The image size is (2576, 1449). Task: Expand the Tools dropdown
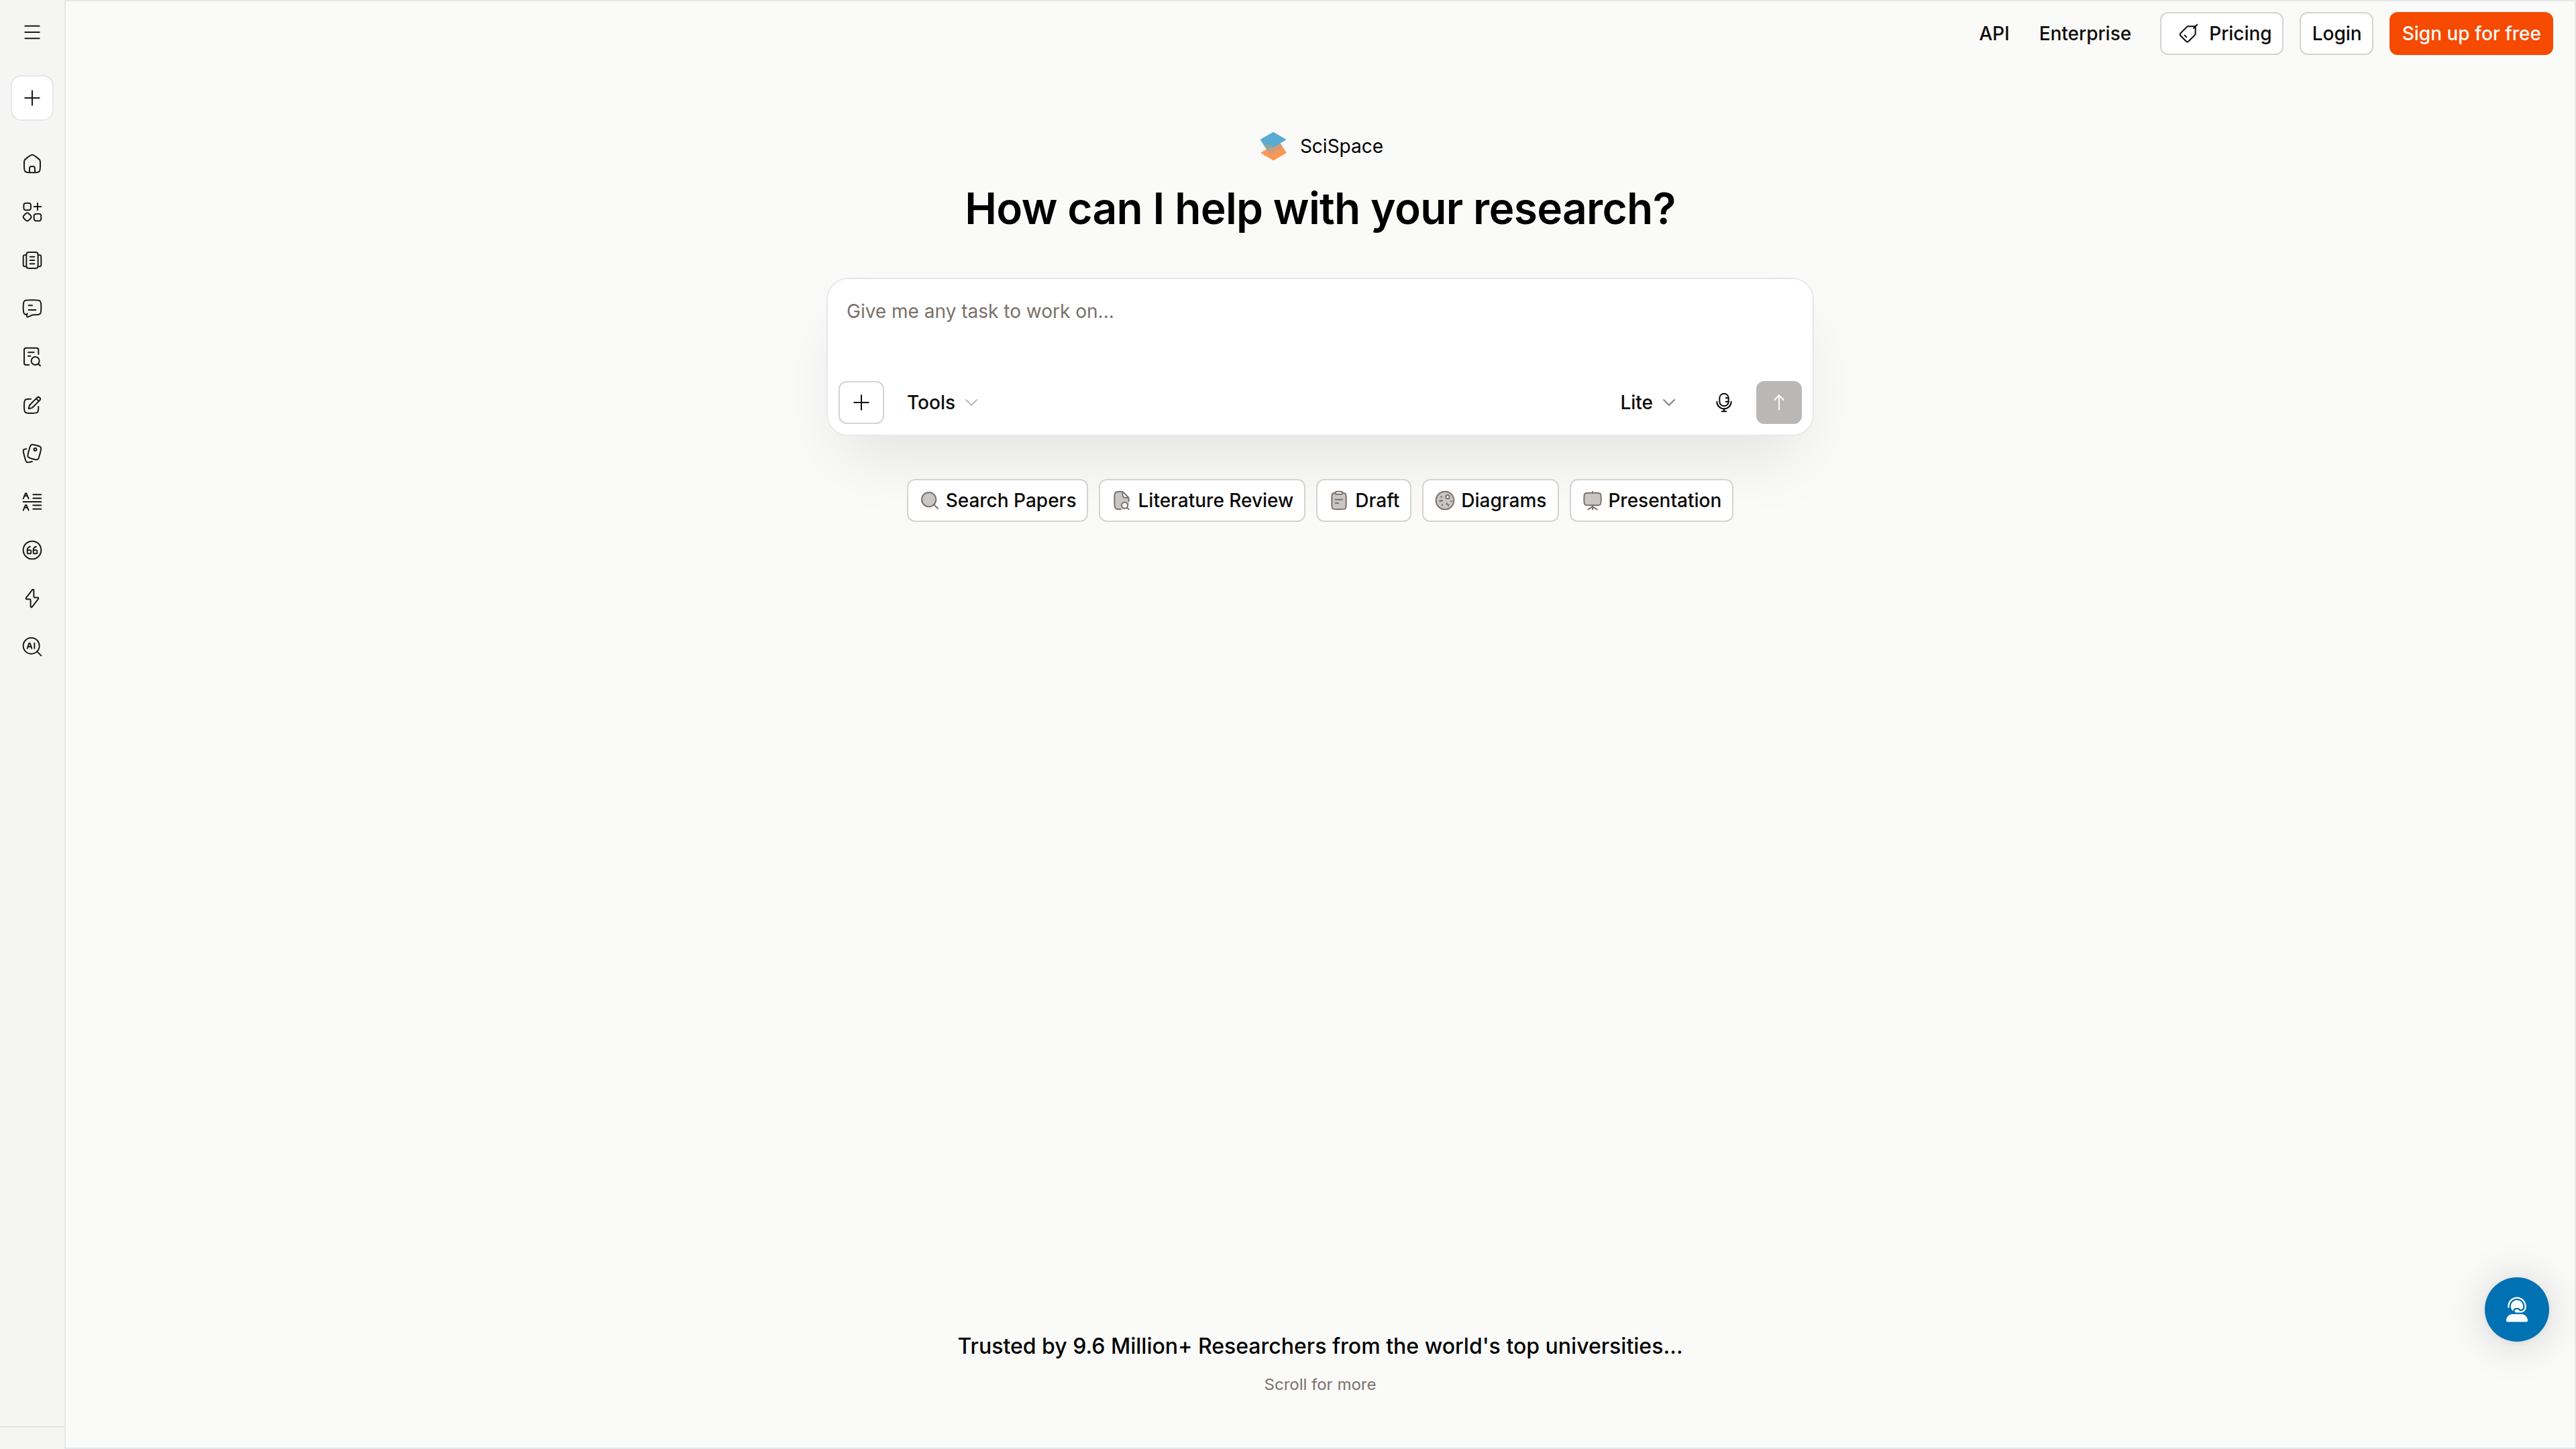tap(942, 402)
